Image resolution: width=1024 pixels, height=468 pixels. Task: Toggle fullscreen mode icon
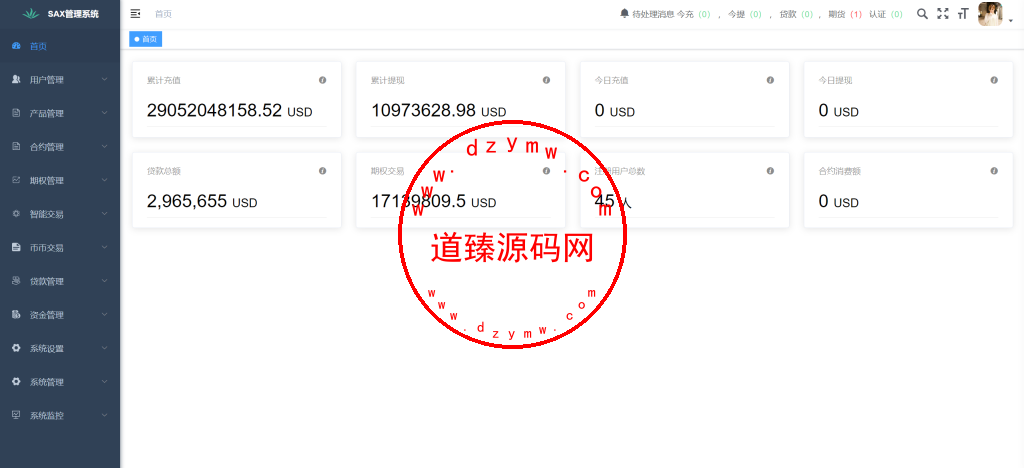pyautogui.click(x=942, y=14)
